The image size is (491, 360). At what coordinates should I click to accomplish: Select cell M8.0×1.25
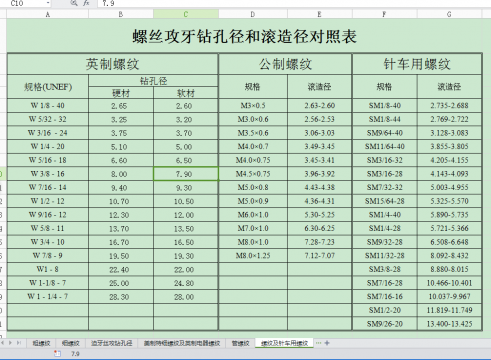pos(253,256)
